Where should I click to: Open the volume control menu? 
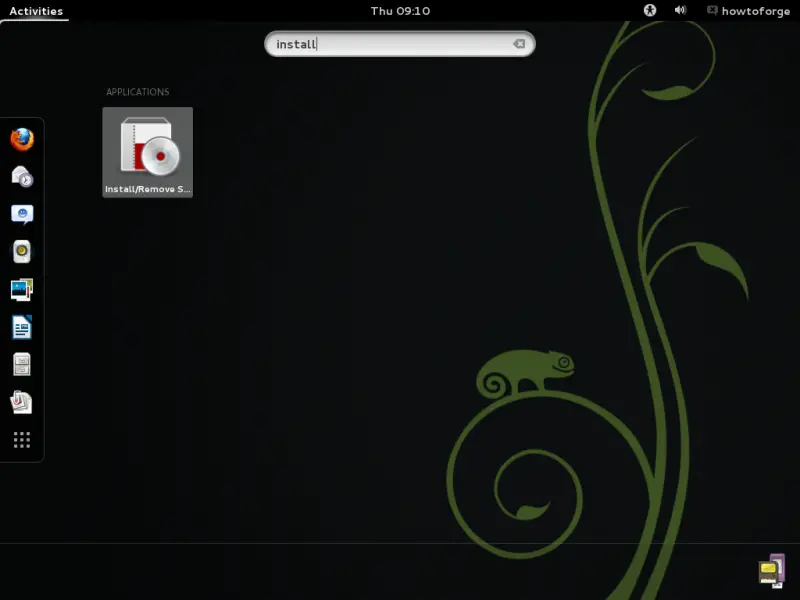pyautogui.click(x=680, y=11)
